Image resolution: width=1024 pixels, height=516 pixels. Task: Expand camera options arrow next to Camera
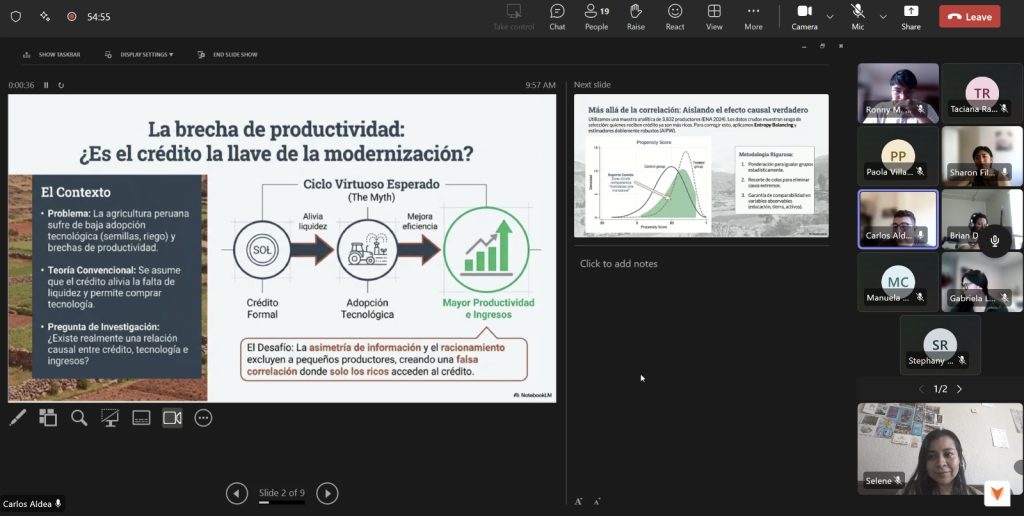[x=829, y=17]
